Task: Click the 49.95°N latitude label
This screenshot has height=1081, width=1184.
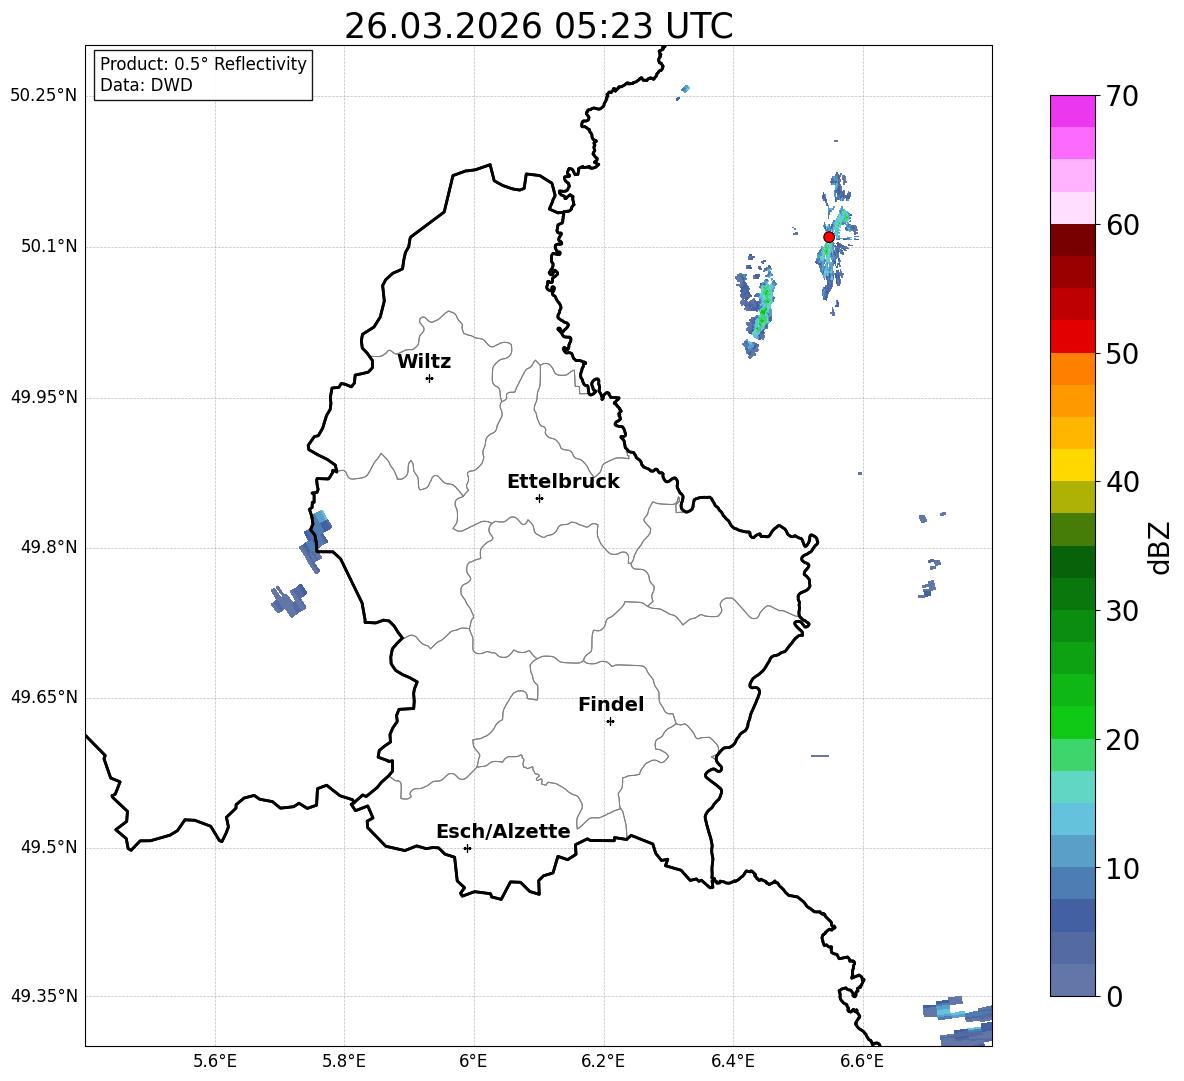Action: tap(44, 397)
